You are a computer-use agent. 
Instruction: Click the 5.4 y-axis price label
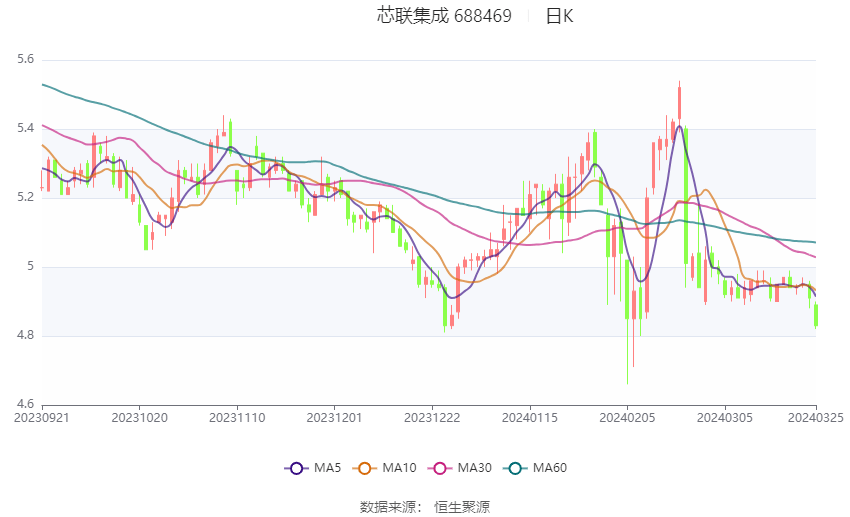pyautogui.click(x=25, y=128)
